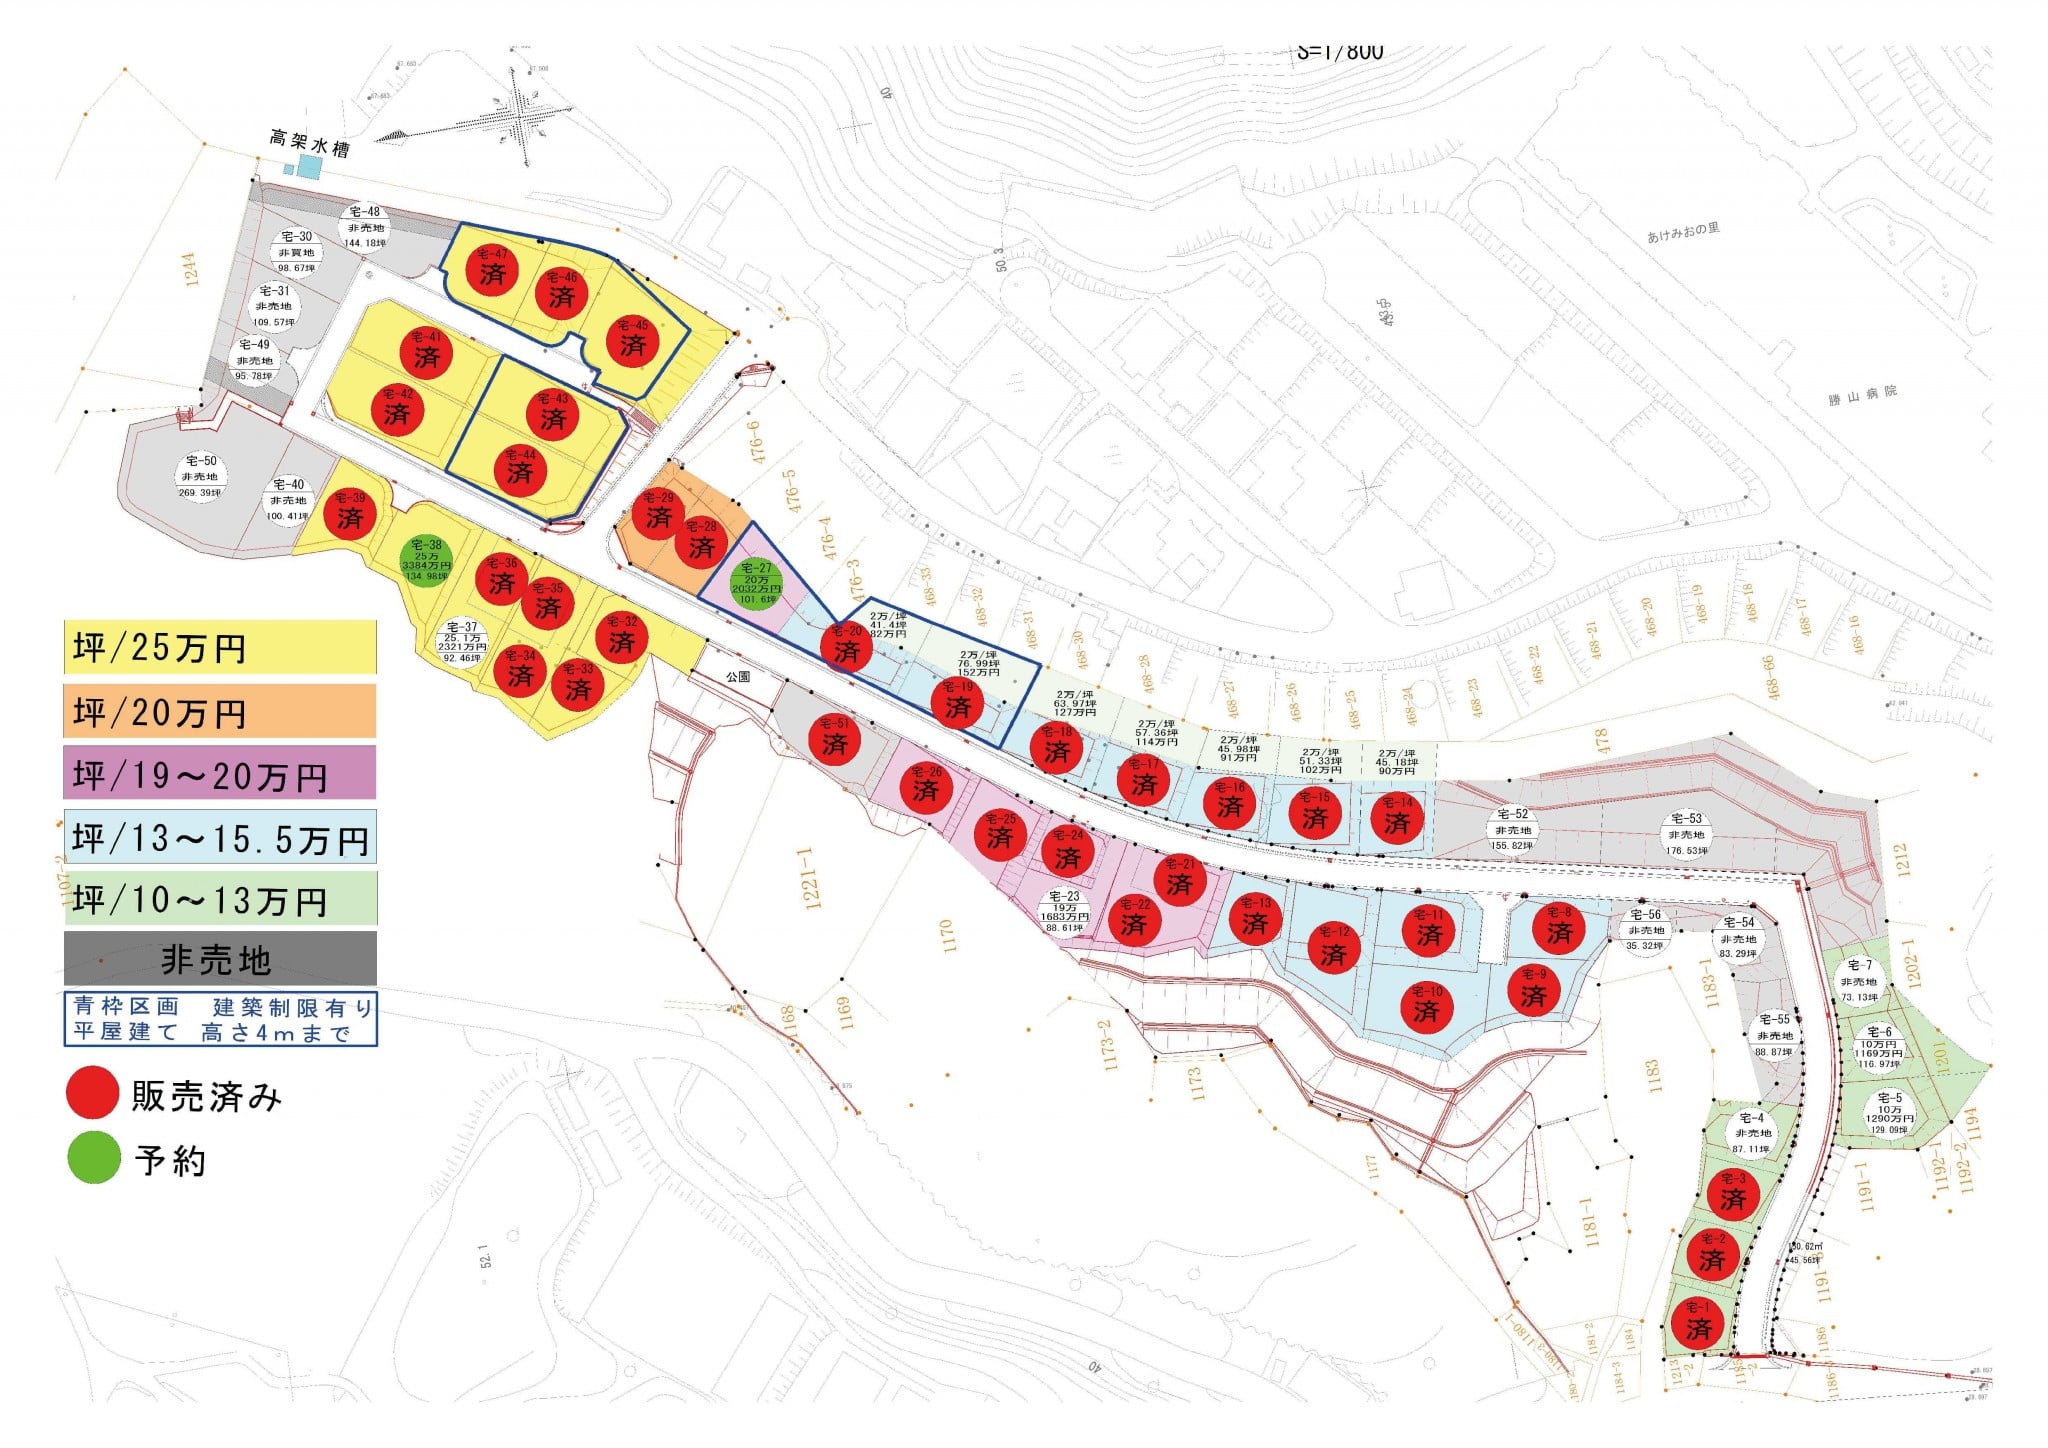Click the gray 非売地 legend bar
This screenshot has height=1448, width=2048.
pos(220,958)
